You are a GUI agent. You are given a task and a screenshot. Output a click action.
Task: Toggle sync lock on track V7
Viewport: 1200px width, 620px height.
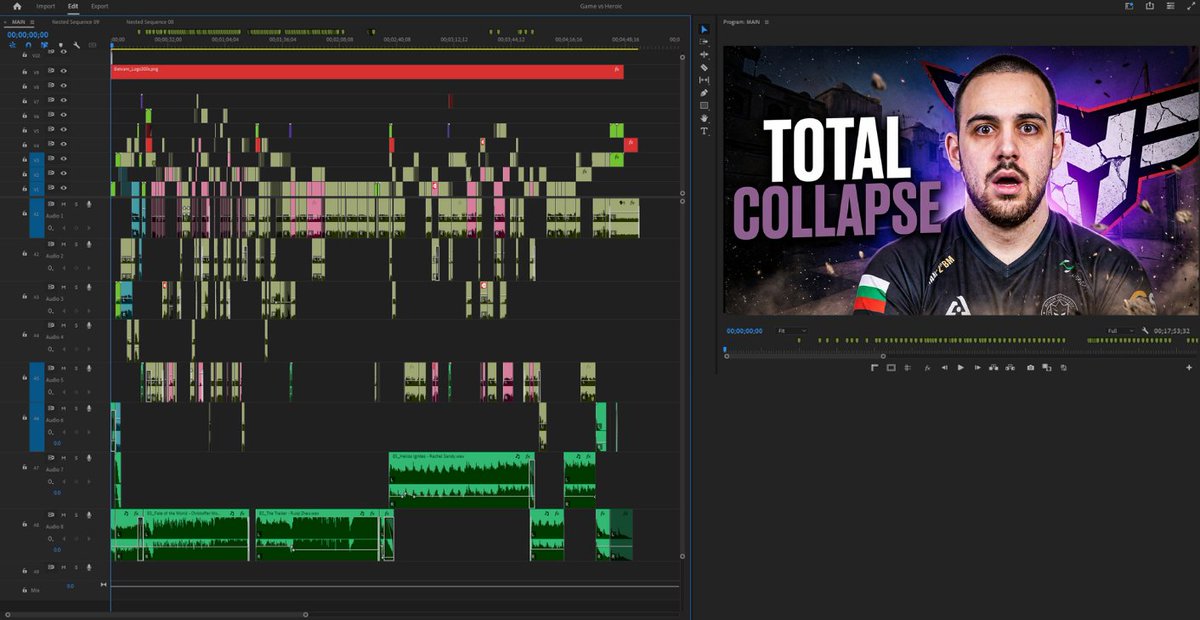[x=51, y=101]
